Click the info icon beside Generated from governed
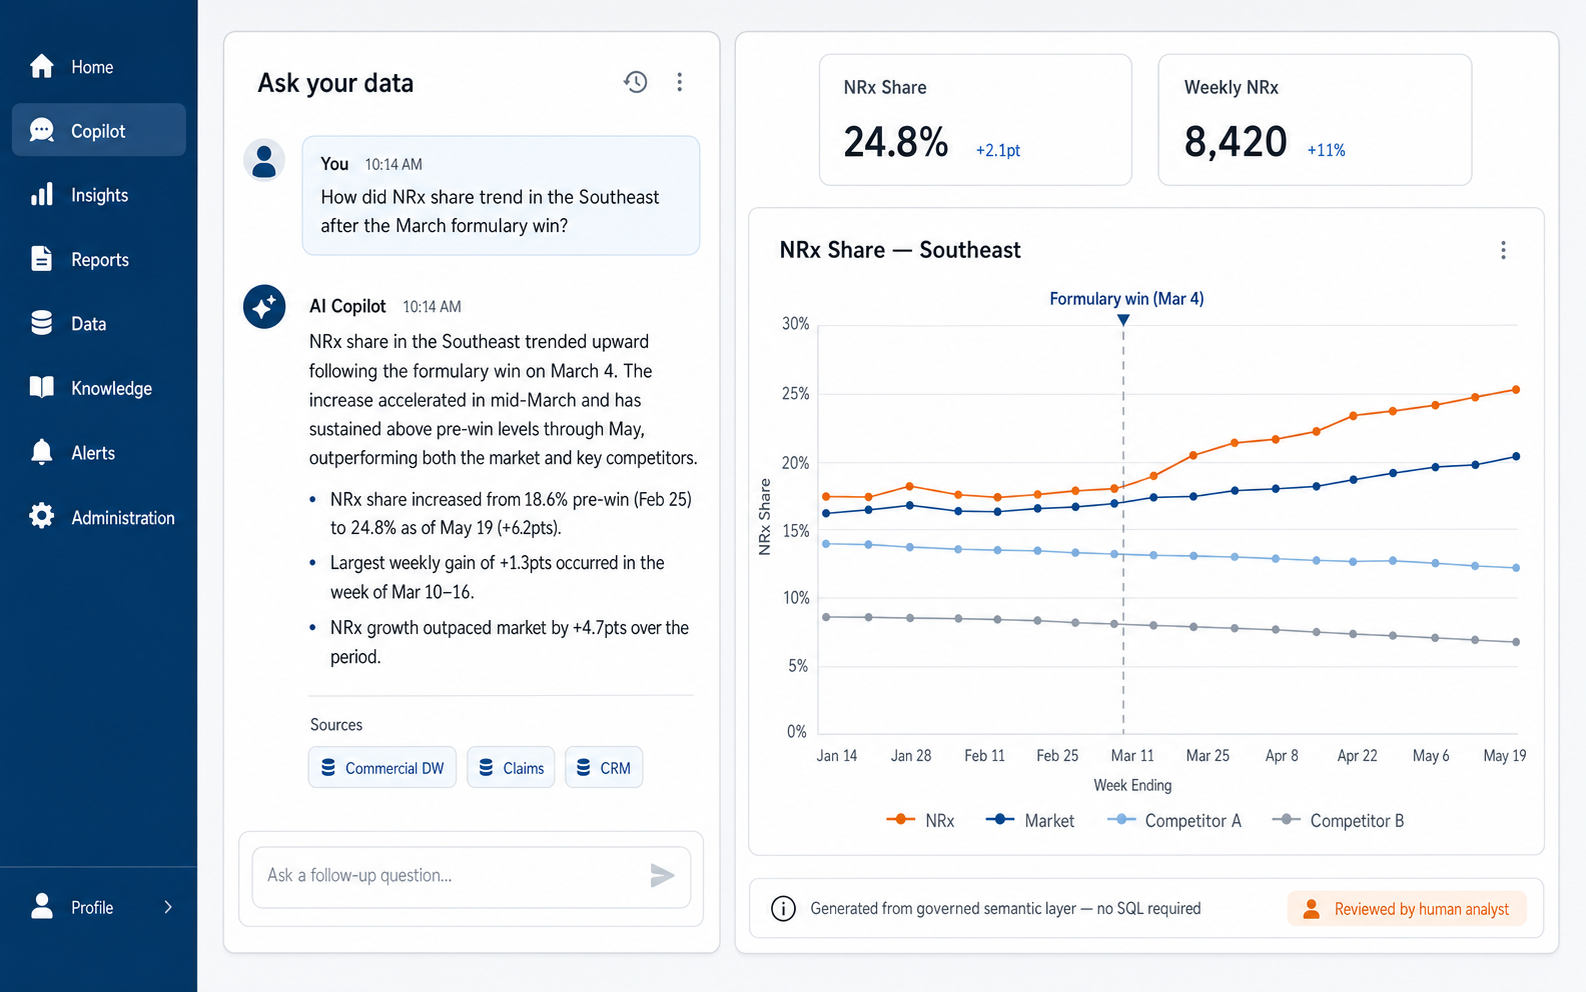Screen dimensions: 1586x992 tap(784, 908)
